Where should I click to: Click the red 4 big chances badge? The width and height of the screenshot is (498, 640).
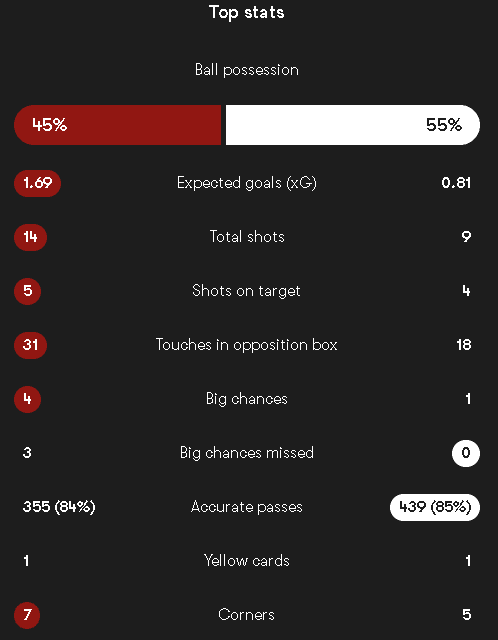pyautogui.click(x=27, y=399)
